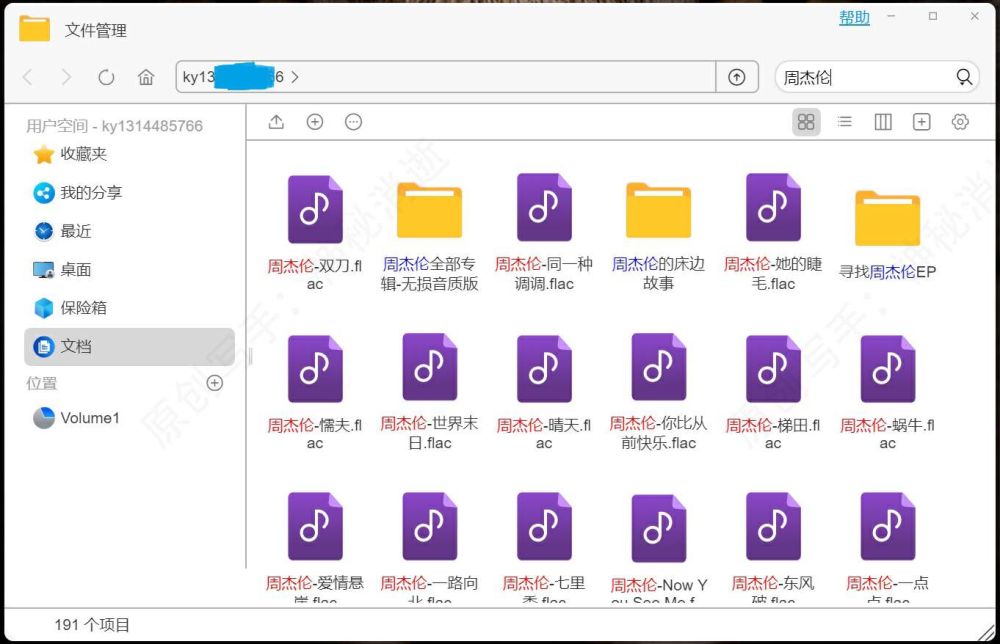Open 我的分享 in sidebar
Image resolution: width=1000 pixels, height=644 pixels.
click(x=129, y=193)
